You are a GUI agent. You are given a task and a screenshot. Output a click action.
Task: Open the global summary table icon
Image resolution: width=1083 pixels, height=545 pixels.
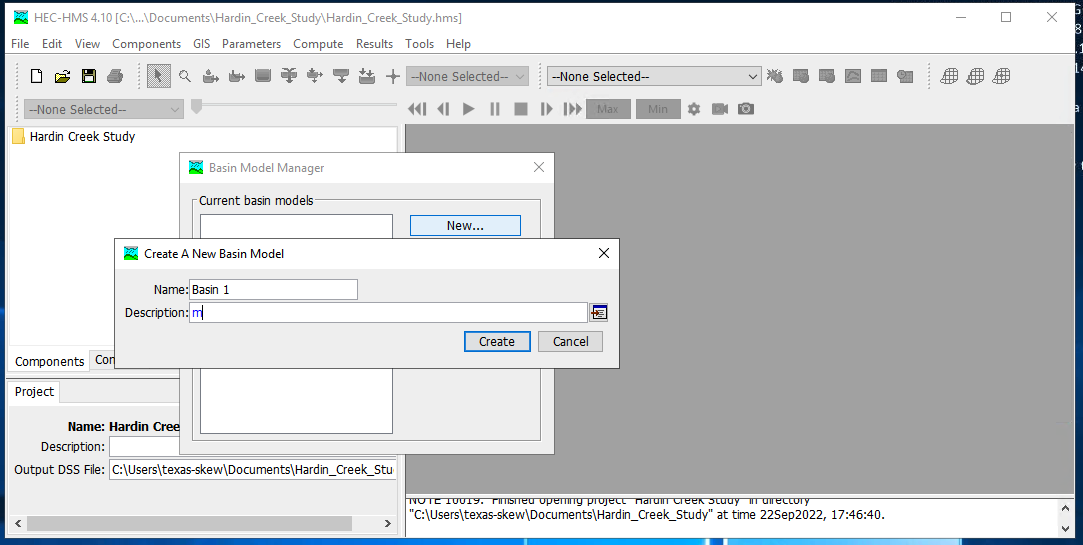(801, 77)
